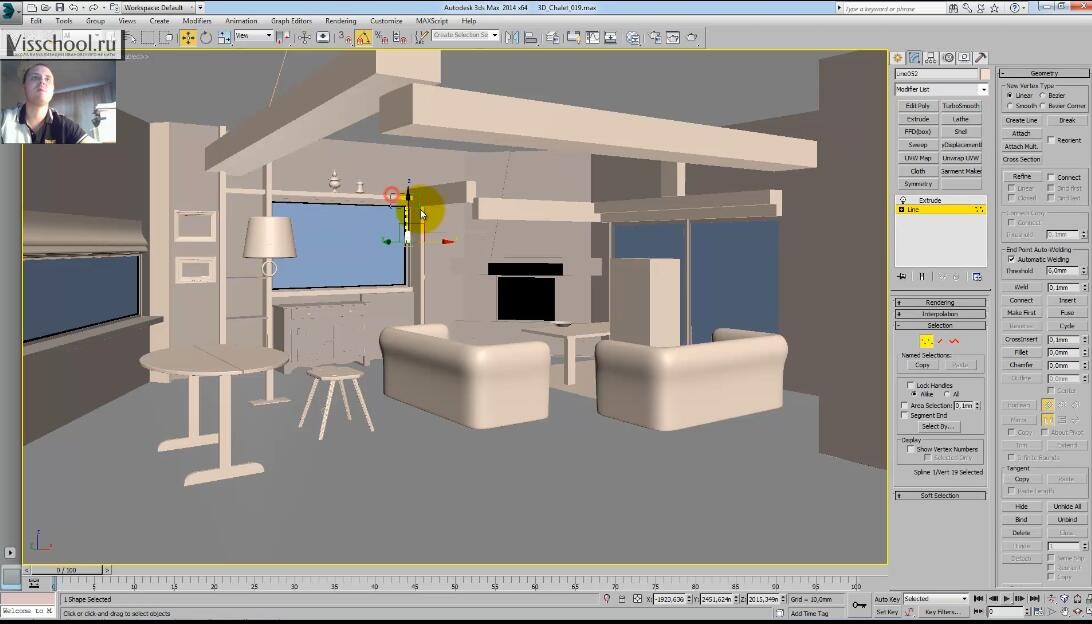Go to end frame button
Viewport: 1092px width, 624px height.
coord(1035,598)
